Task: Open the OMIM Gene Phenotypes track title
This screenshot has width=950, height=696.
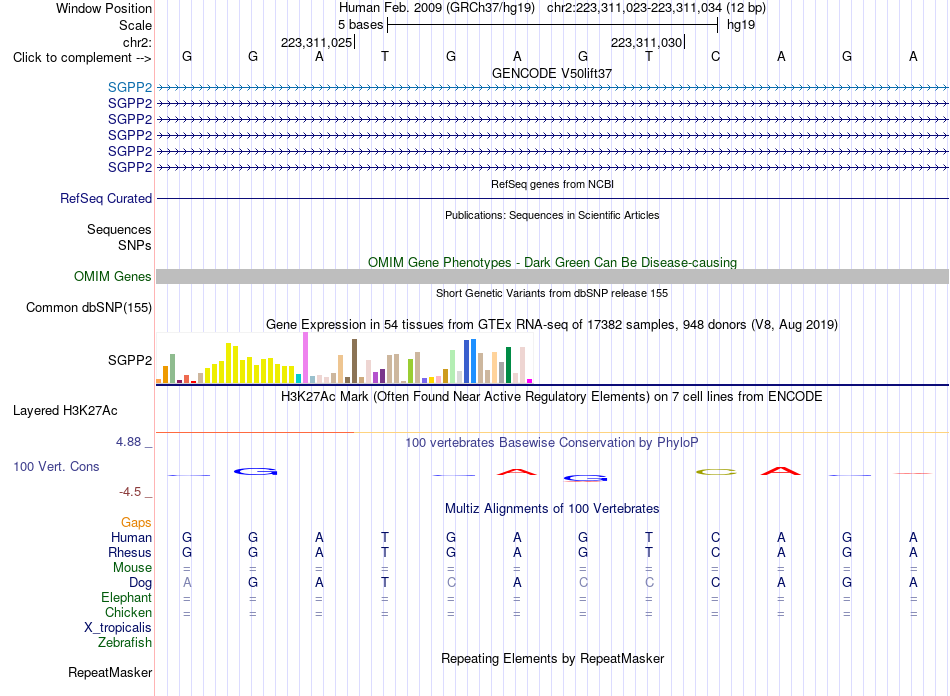Action: coord(553,262)
